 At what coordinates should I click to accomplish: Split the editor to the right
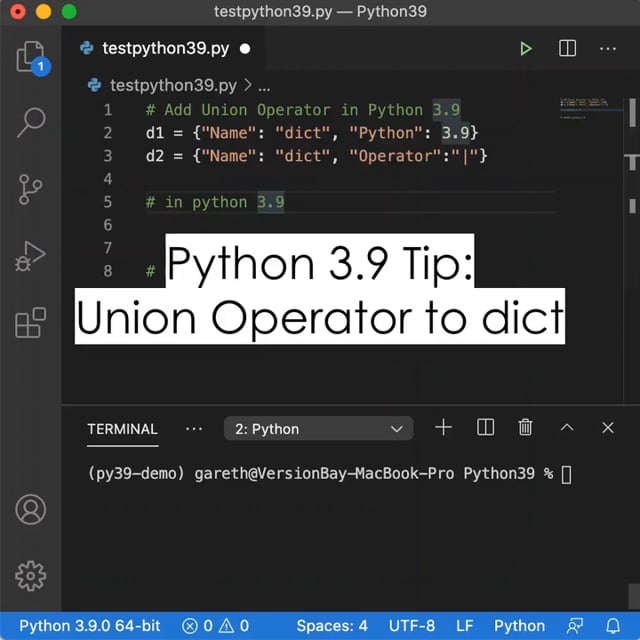pyautogui.click(x=567, y=49)
